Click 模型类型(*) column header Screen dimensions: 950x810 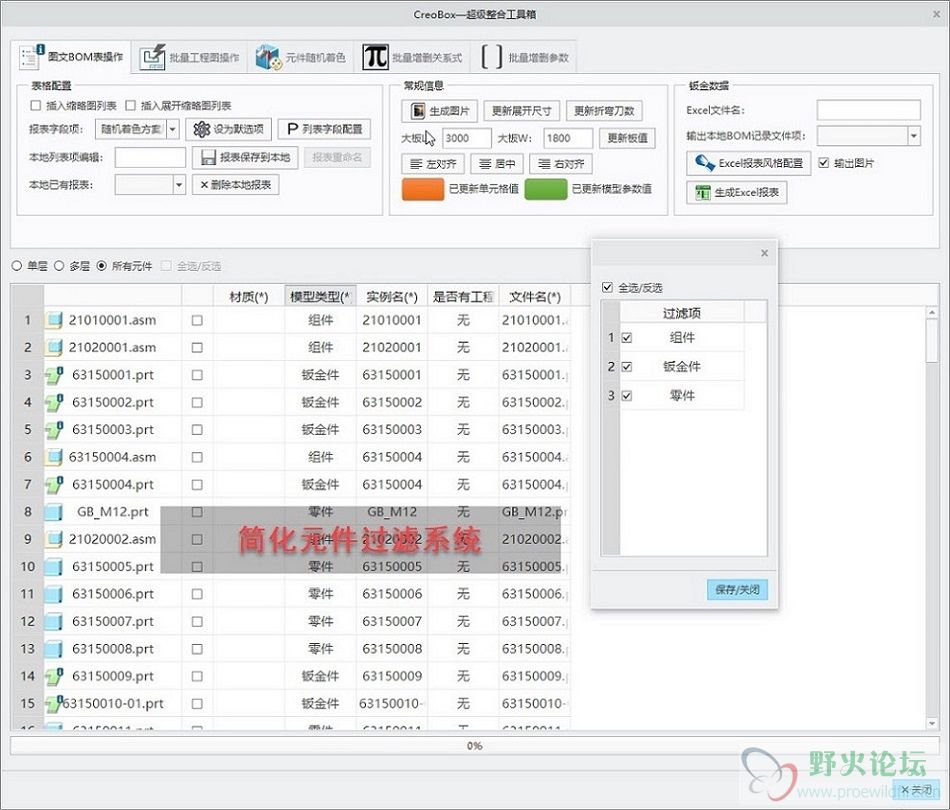pos(321,296)
